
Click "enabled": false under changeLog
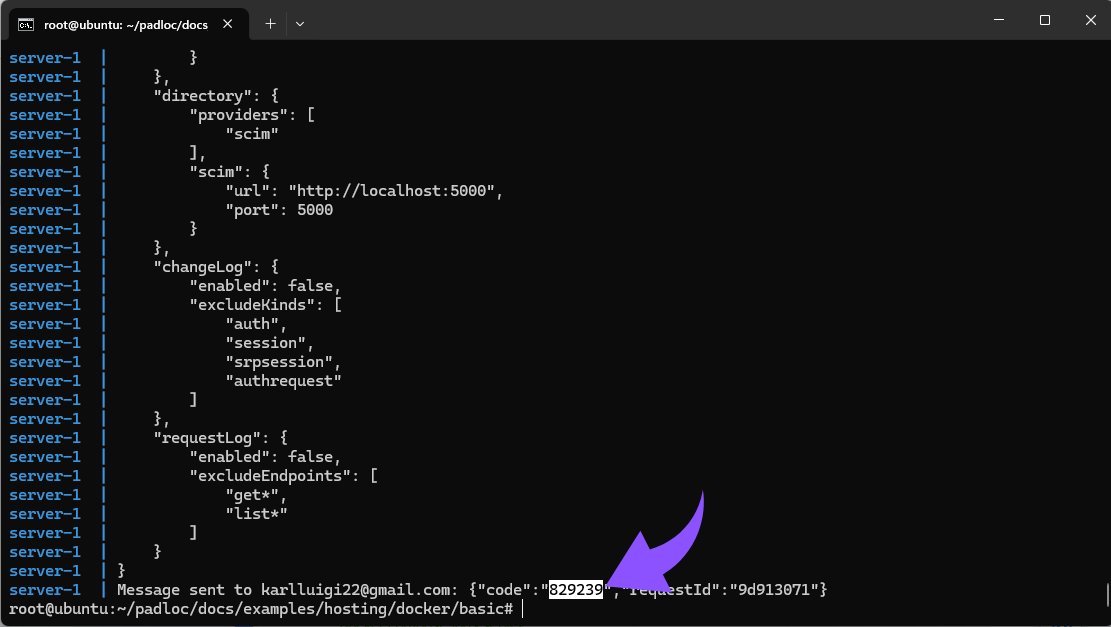[261, 286]
